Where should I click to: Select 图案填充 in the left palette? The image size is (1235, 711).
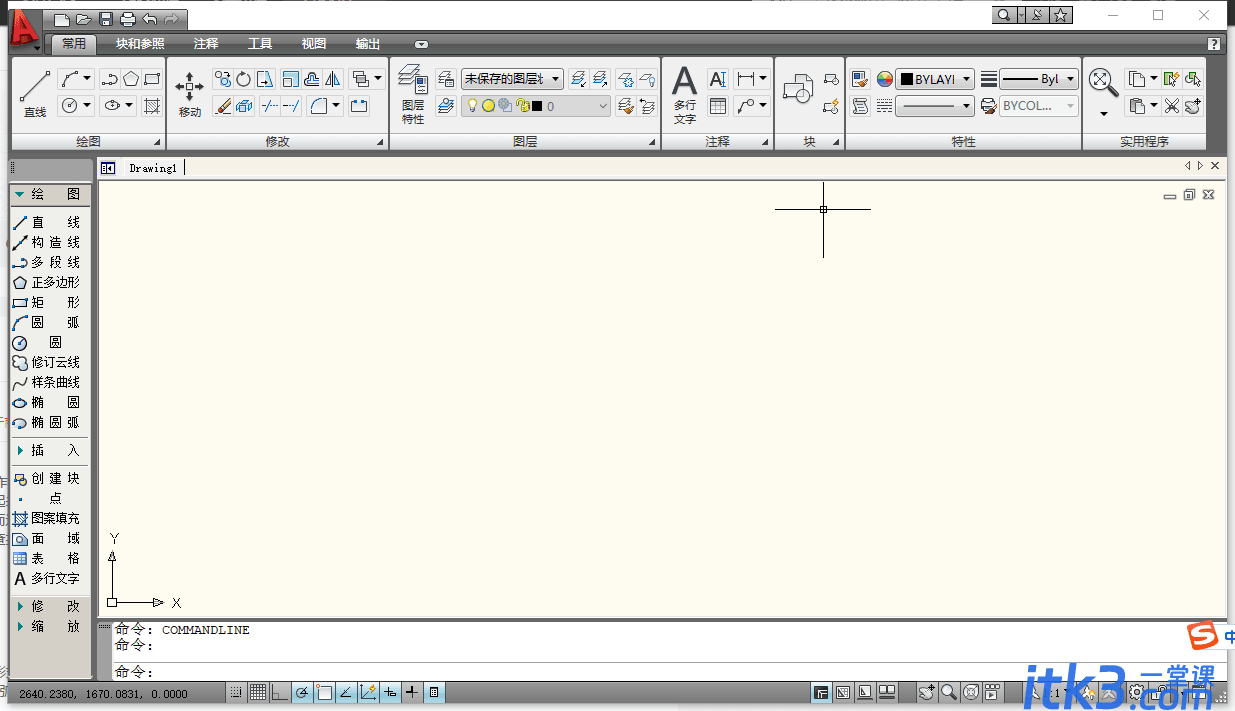pyautogui.click(x=46, y=518)
